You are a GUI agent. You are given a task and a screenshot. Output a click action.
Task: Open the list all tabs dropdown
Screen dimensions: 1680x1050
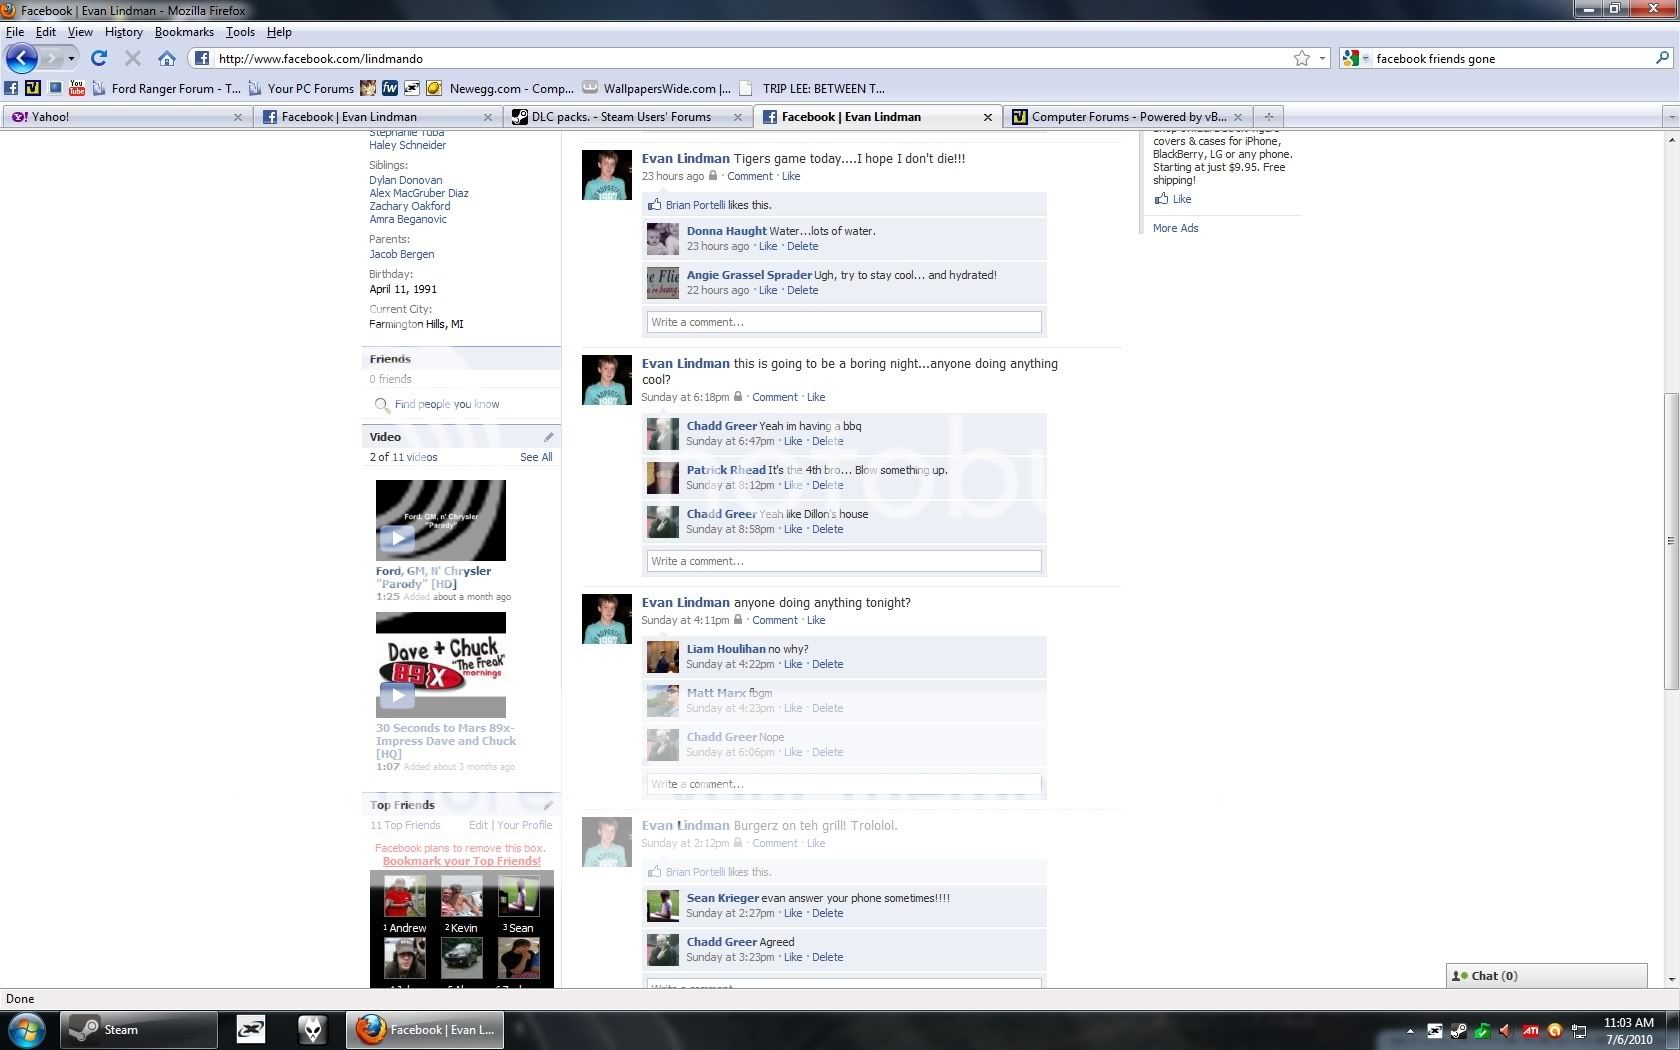tap(1670, 117)
